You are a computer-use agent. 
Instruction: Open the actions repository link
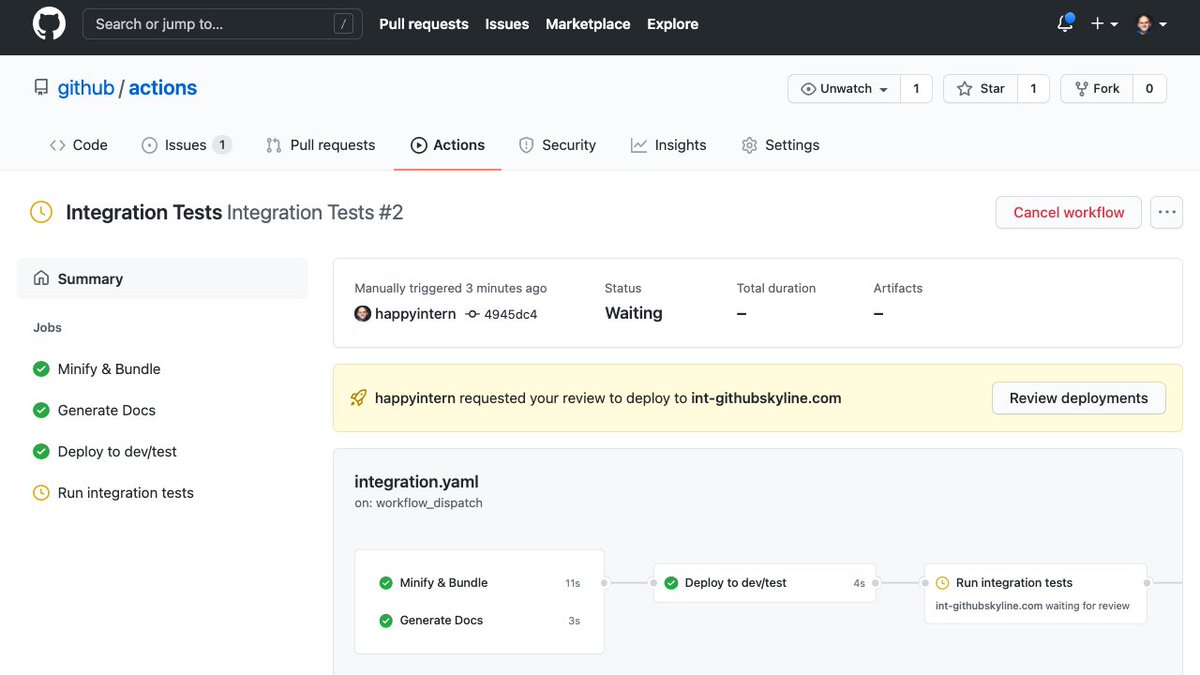click(163, 88)
